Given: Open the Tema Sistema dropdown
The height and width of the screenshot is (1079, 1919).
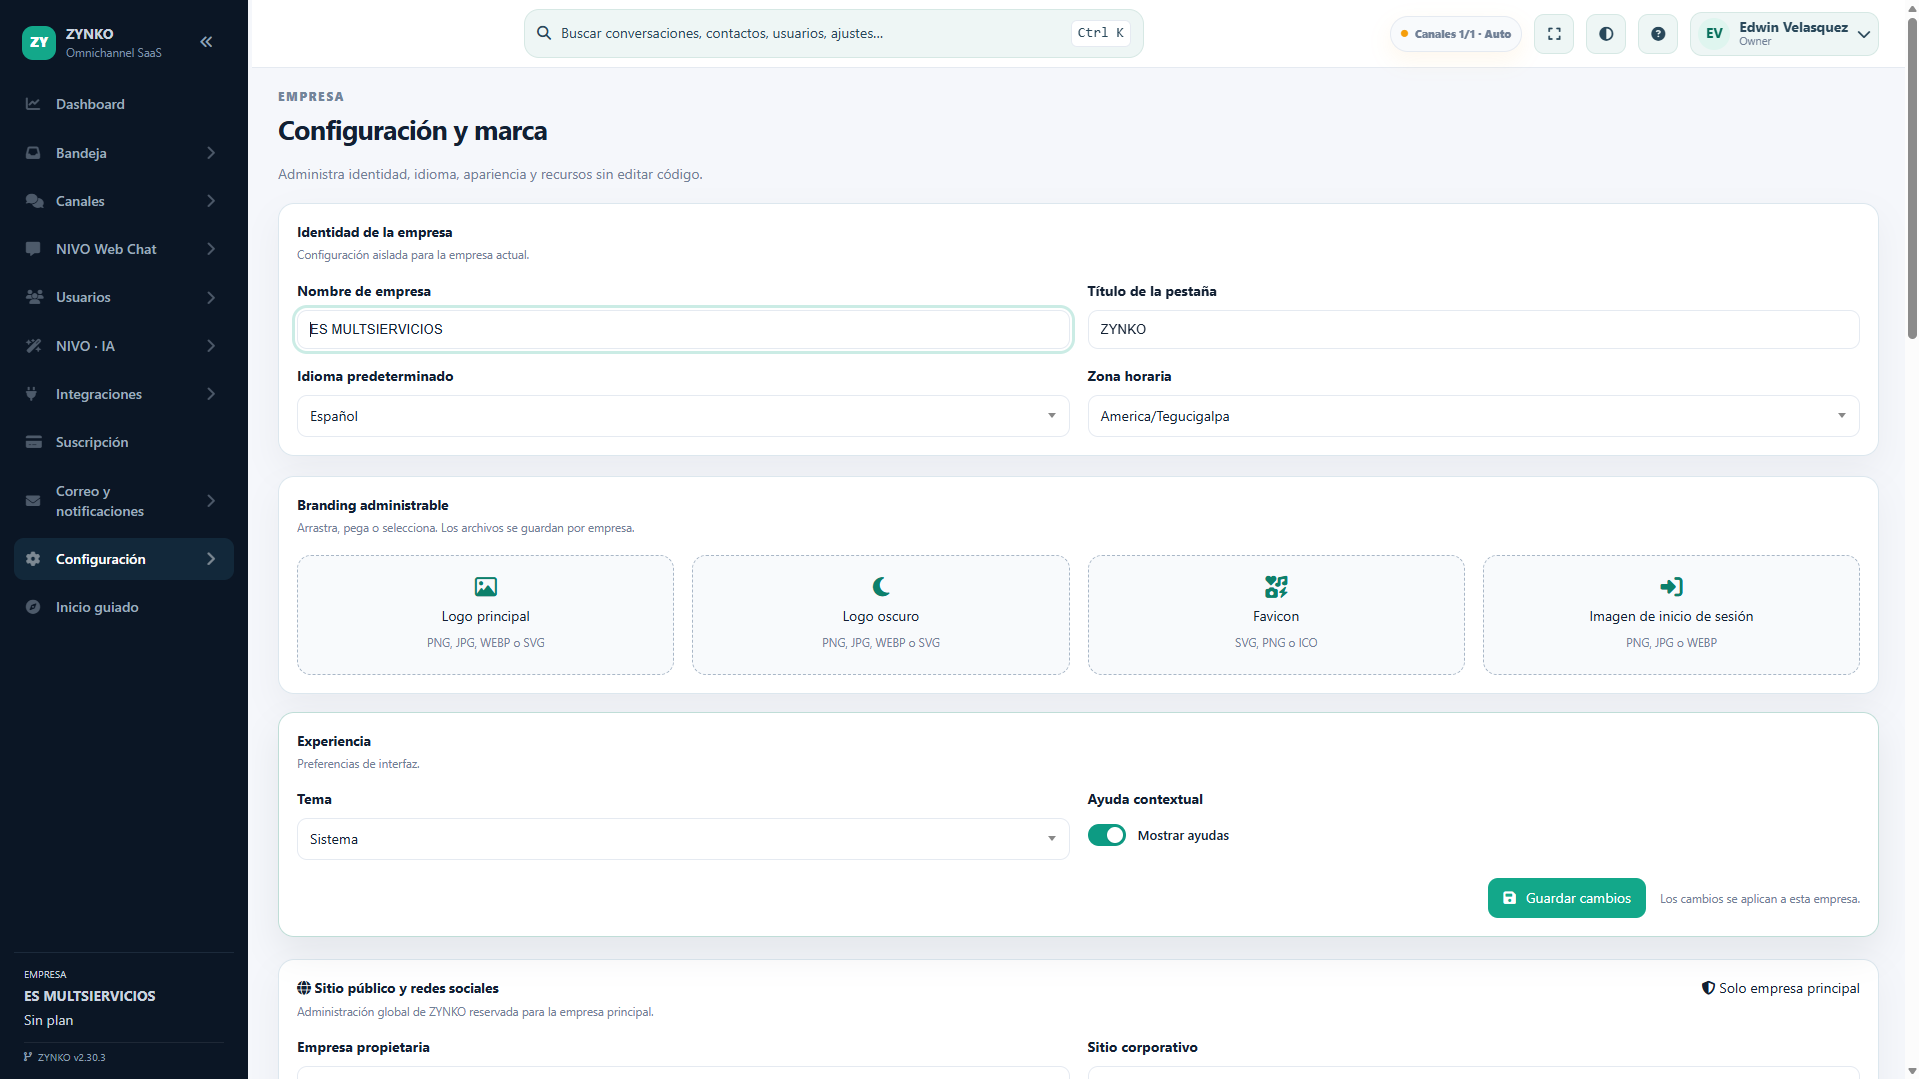Looking at the screenshot, I should pos(683,839).
